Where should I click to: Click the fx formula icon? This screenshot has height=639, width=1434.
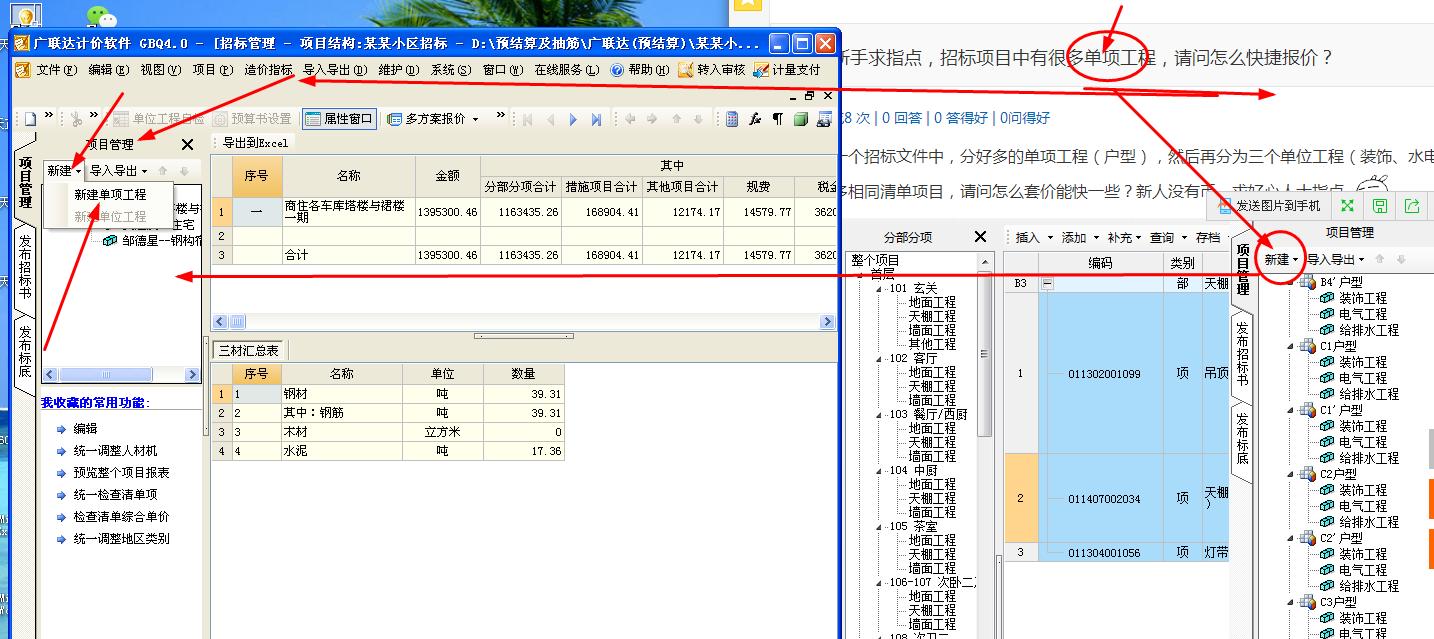click(x=755, y=119)
